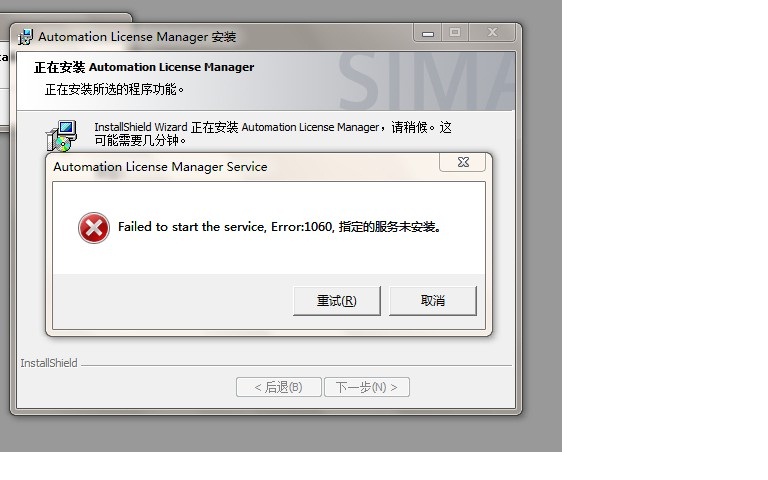The height and width of the screenshot is (480, 768).
Task: Click the Automation License Manager 安装 title bar
Action: coord(137,37)
